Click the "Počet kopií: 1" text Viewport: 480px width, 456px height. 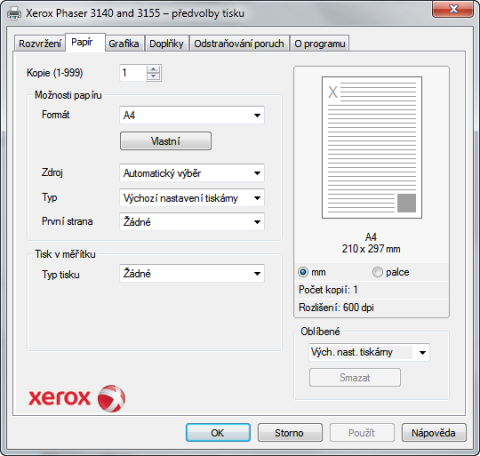tap(328, 290)
